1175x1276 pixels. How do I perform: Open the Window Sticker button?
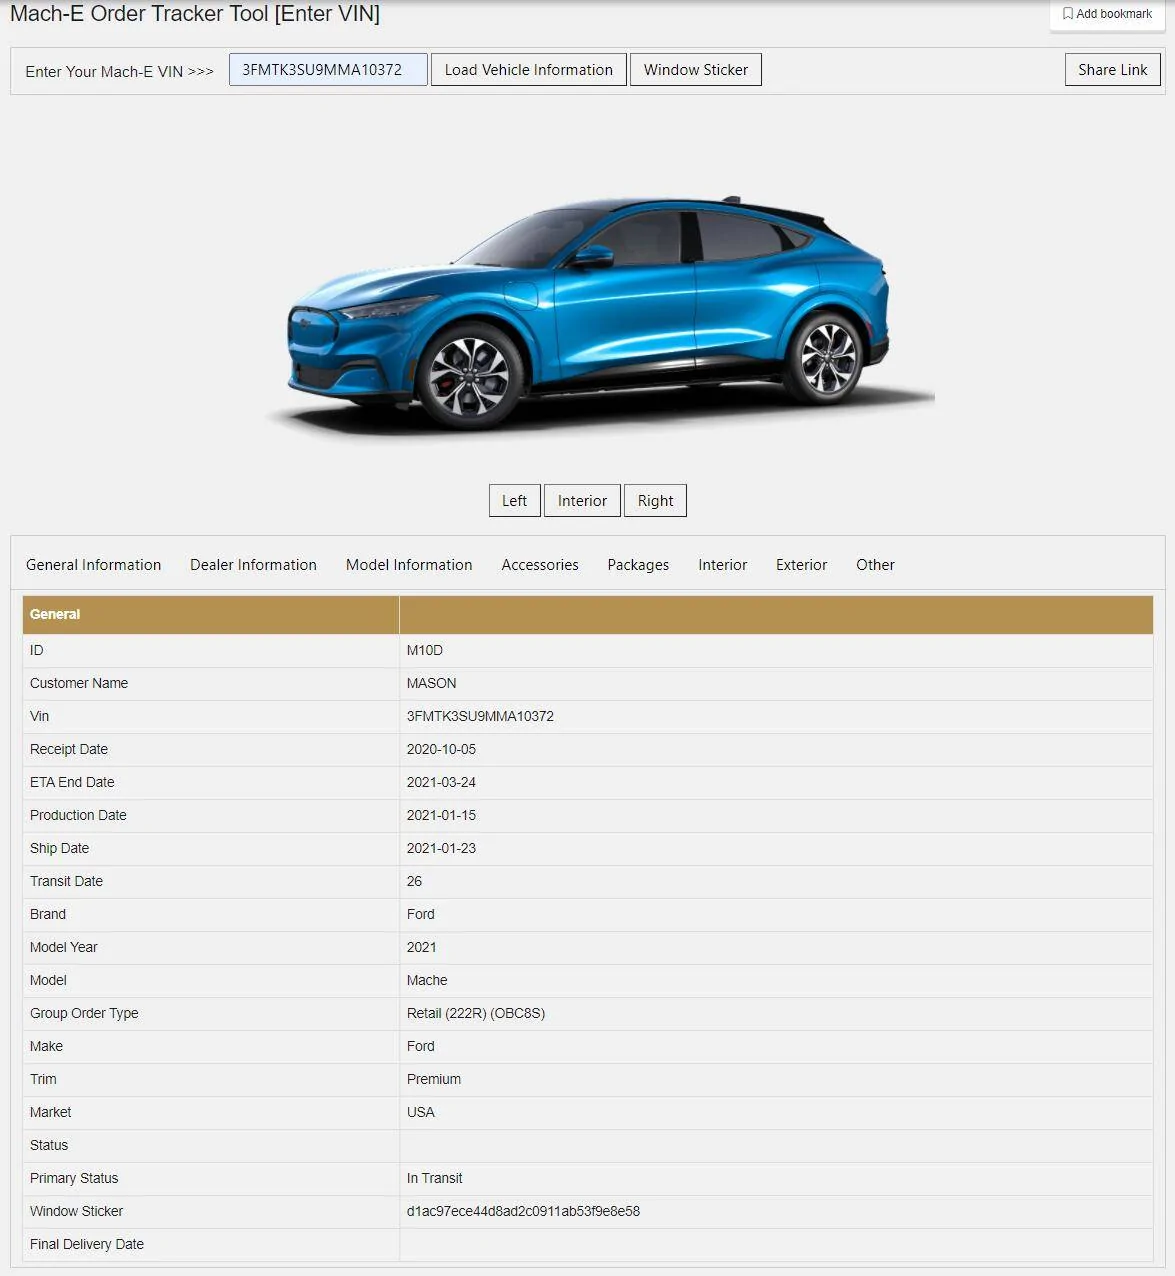tap(696, 70)
